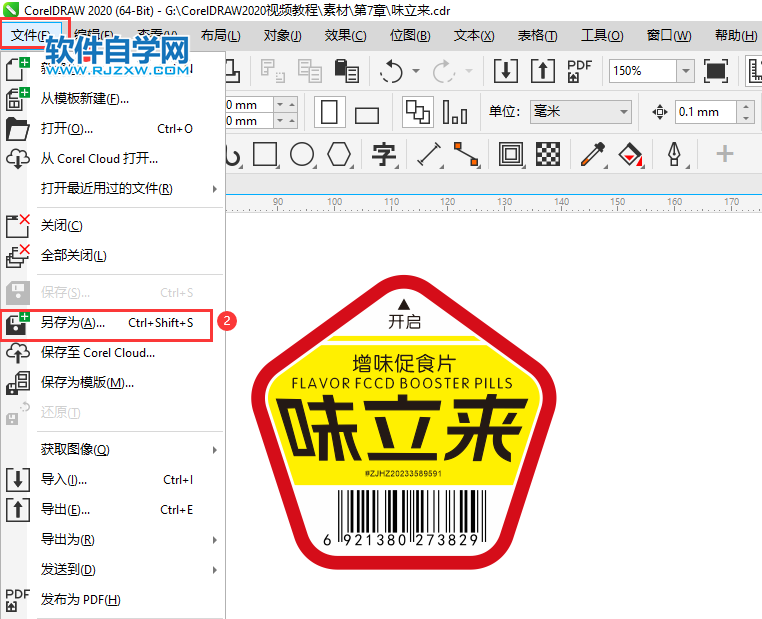Screen dimensions: 762x619
Task: Click the Paste toolbar icon
Action: [x=346, y=71]
